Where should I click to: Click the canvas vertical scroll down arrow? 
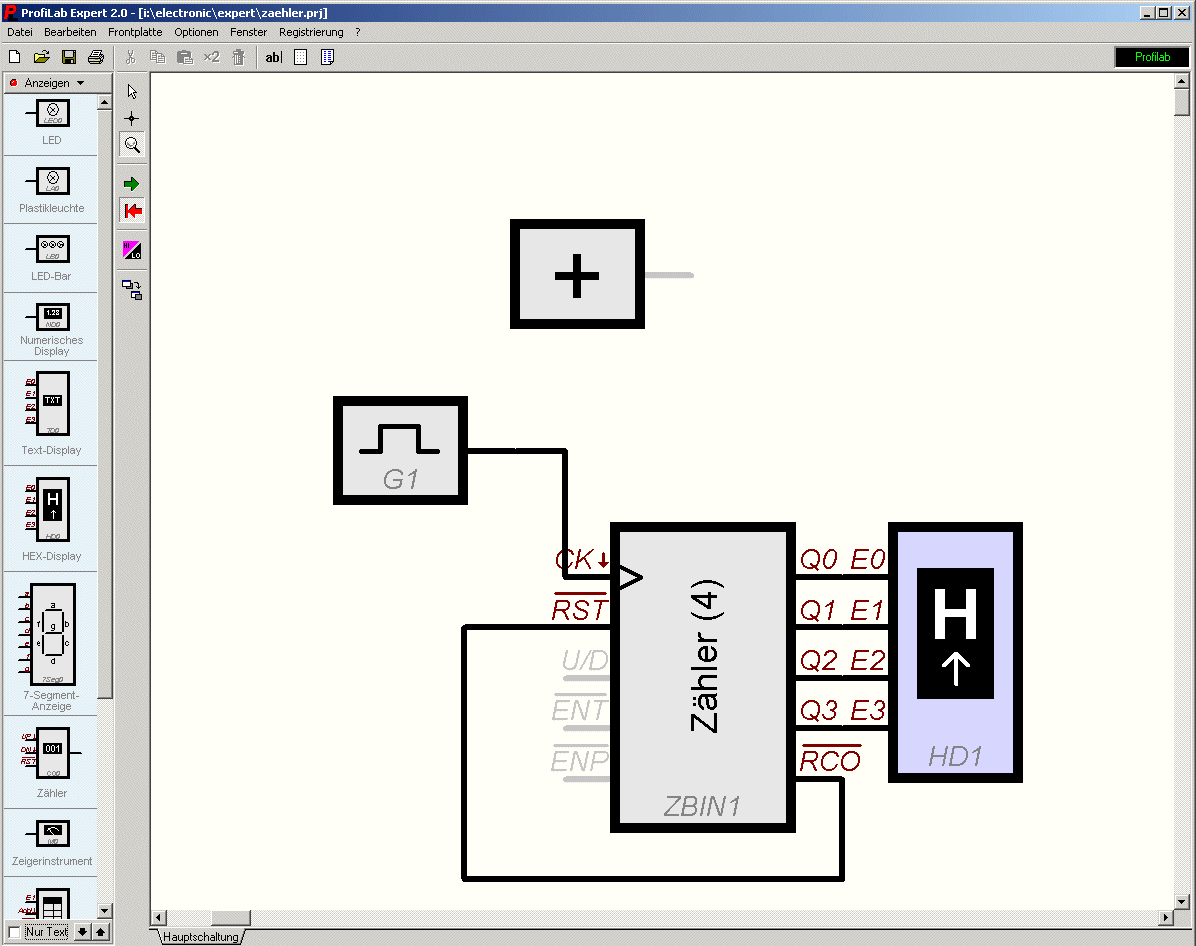click(1182, 902)
